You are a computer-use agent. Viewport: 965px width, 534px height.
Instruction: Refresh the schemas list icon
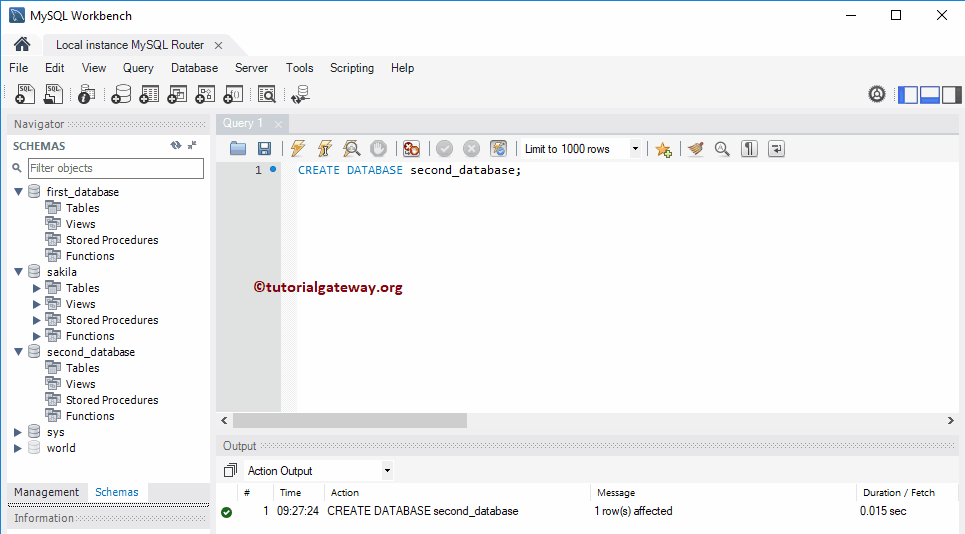pos(176,145)
